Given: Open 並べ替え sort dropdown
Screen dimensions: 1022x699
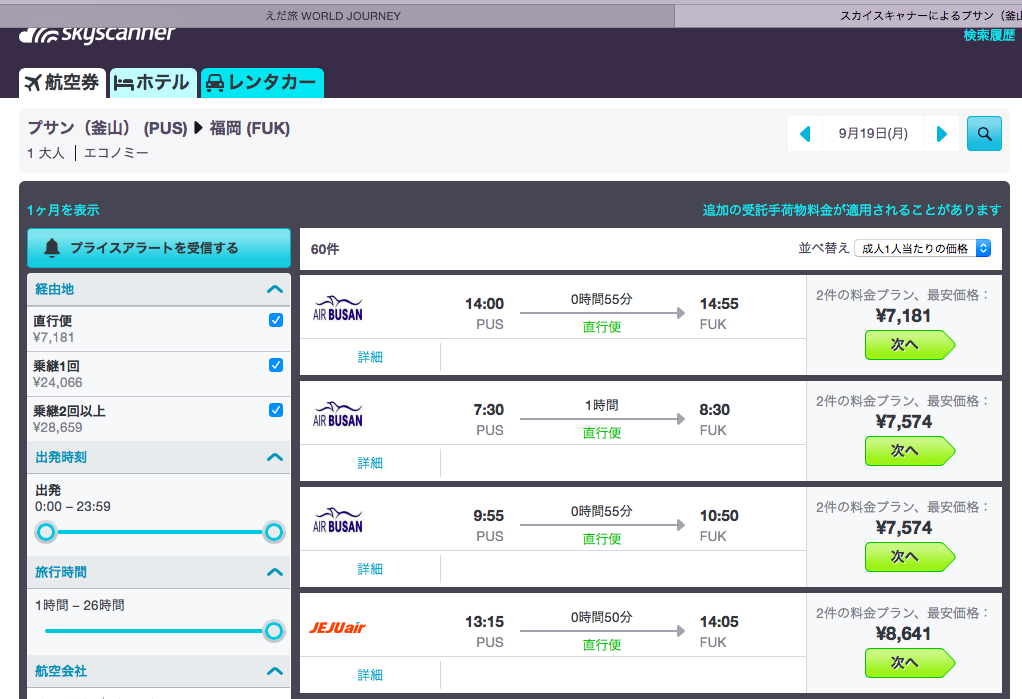Looking at the screenshot, I should [922, 248].
